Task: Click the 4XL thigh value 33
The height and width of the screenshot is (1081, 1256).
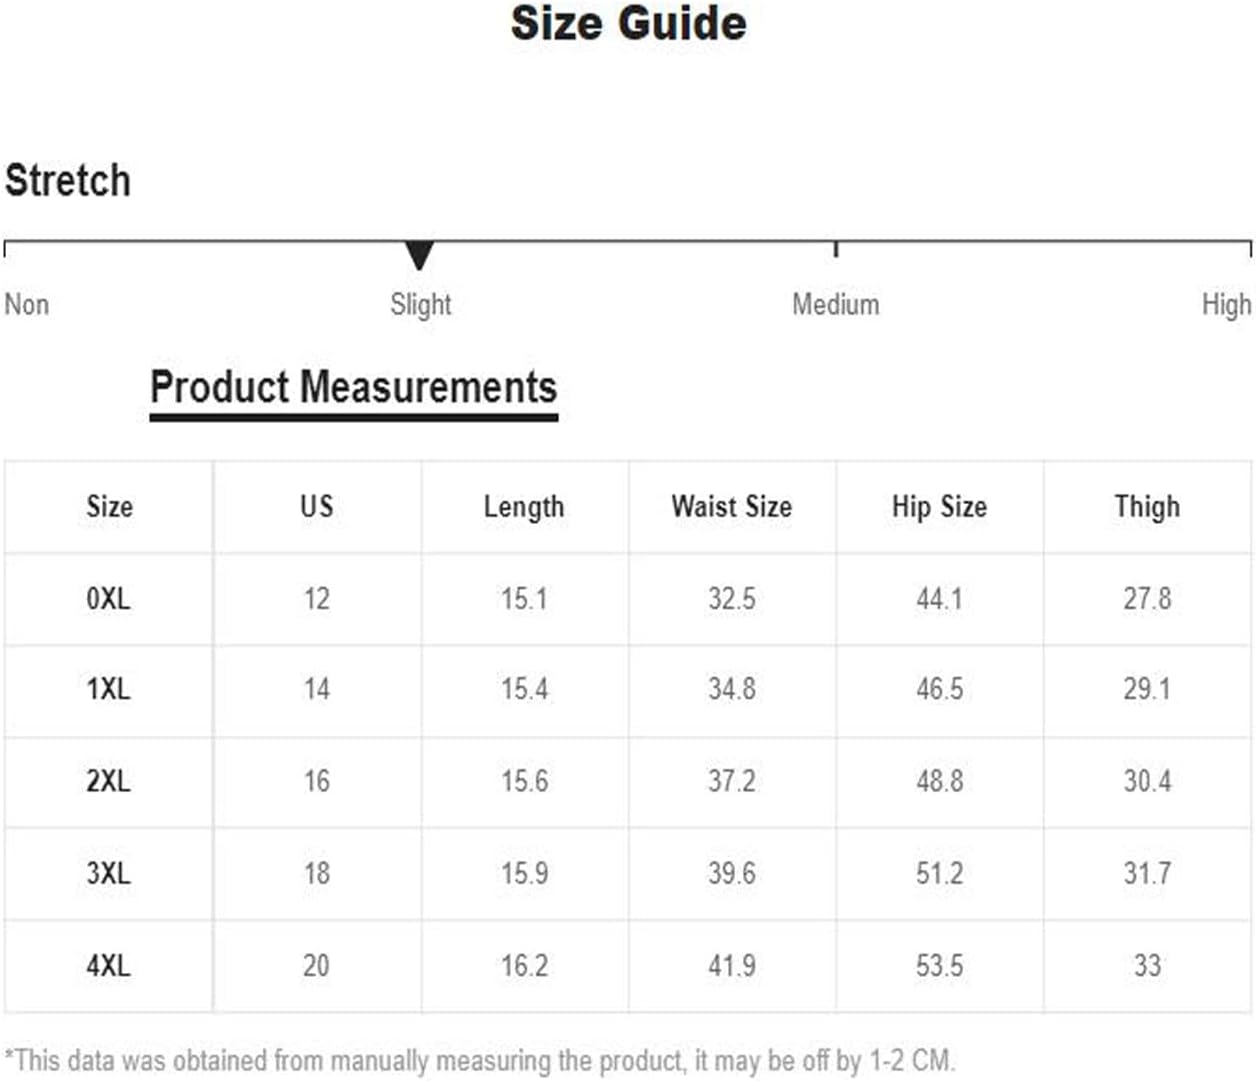Action: 1147,966
